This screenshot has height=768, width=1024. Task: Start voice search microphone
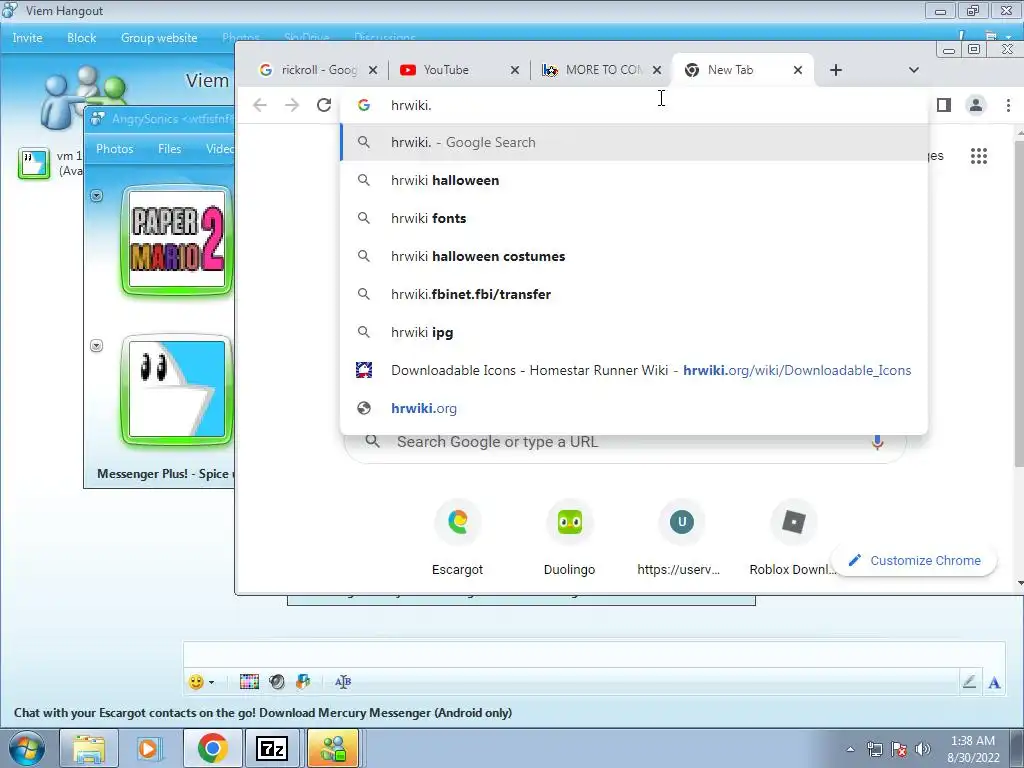pyautogui.click(x=877, y=442)
